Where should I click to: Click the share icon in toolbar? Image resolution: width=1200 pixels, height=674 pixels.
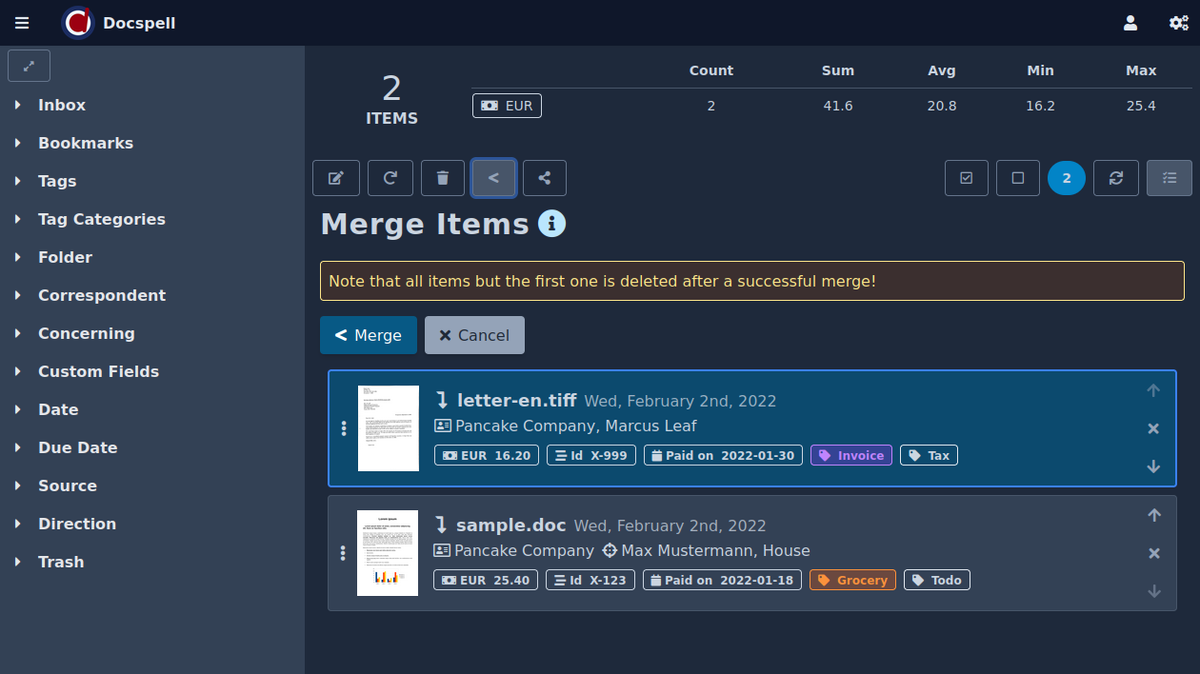click(x=544, y=178)
